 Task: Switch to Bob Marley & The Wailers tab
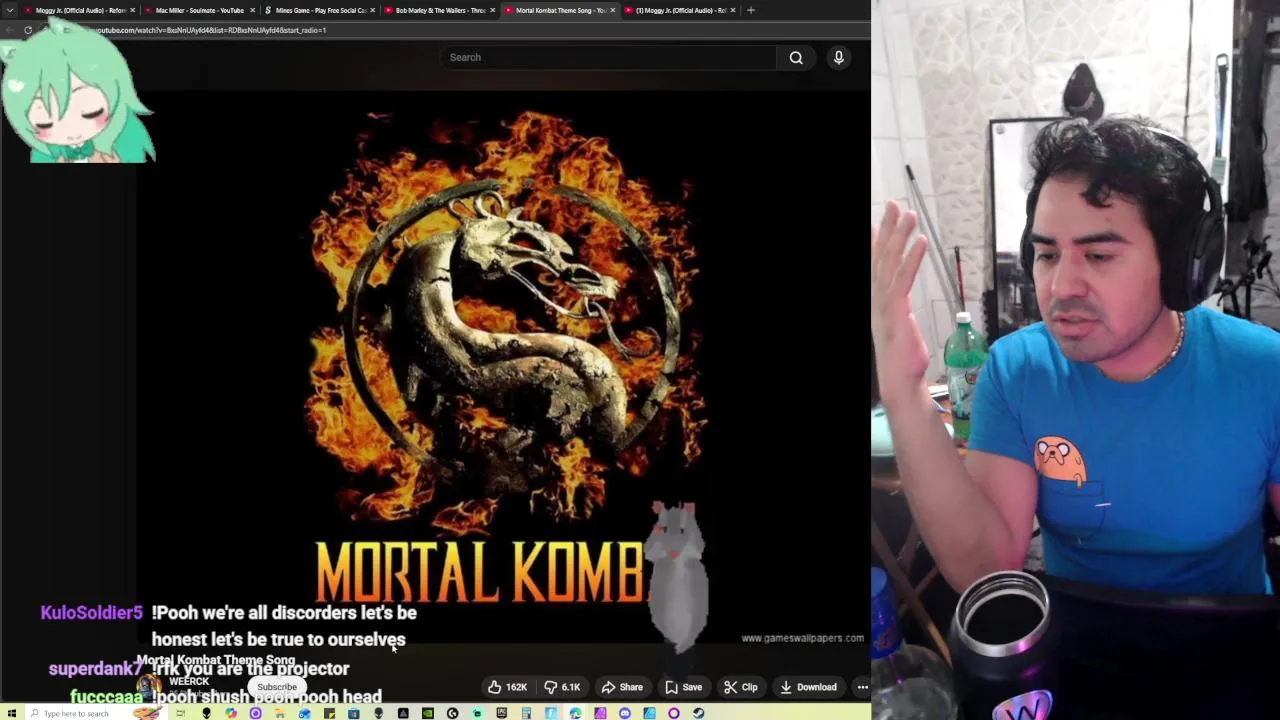click(x=438, y=10)
